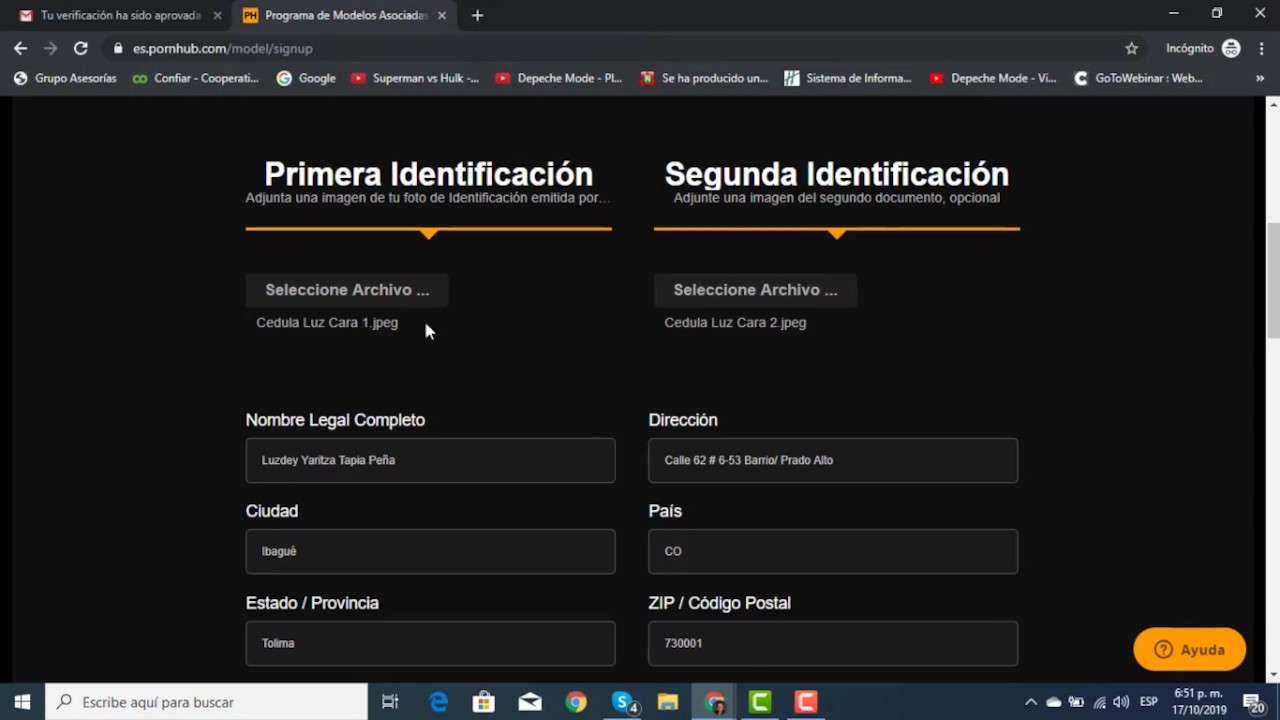The image size is (1280, 720).
Task: Reload the current page
Action: 81,48
